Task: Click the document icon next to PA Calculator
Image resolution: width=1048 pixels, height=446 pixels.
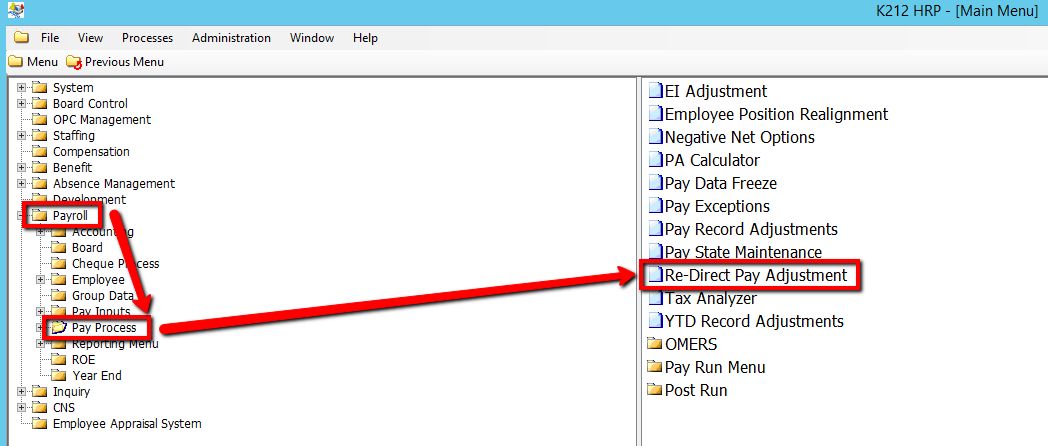Action: [656, 160]
